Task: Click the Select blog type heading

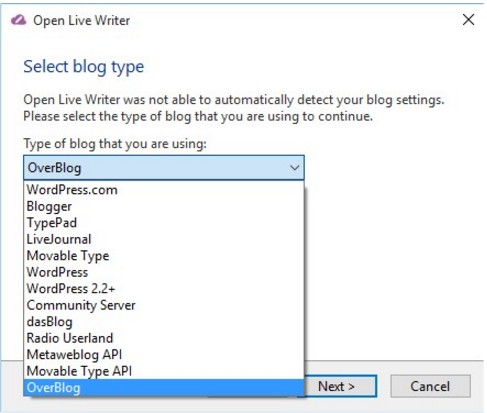Action: 84,67
